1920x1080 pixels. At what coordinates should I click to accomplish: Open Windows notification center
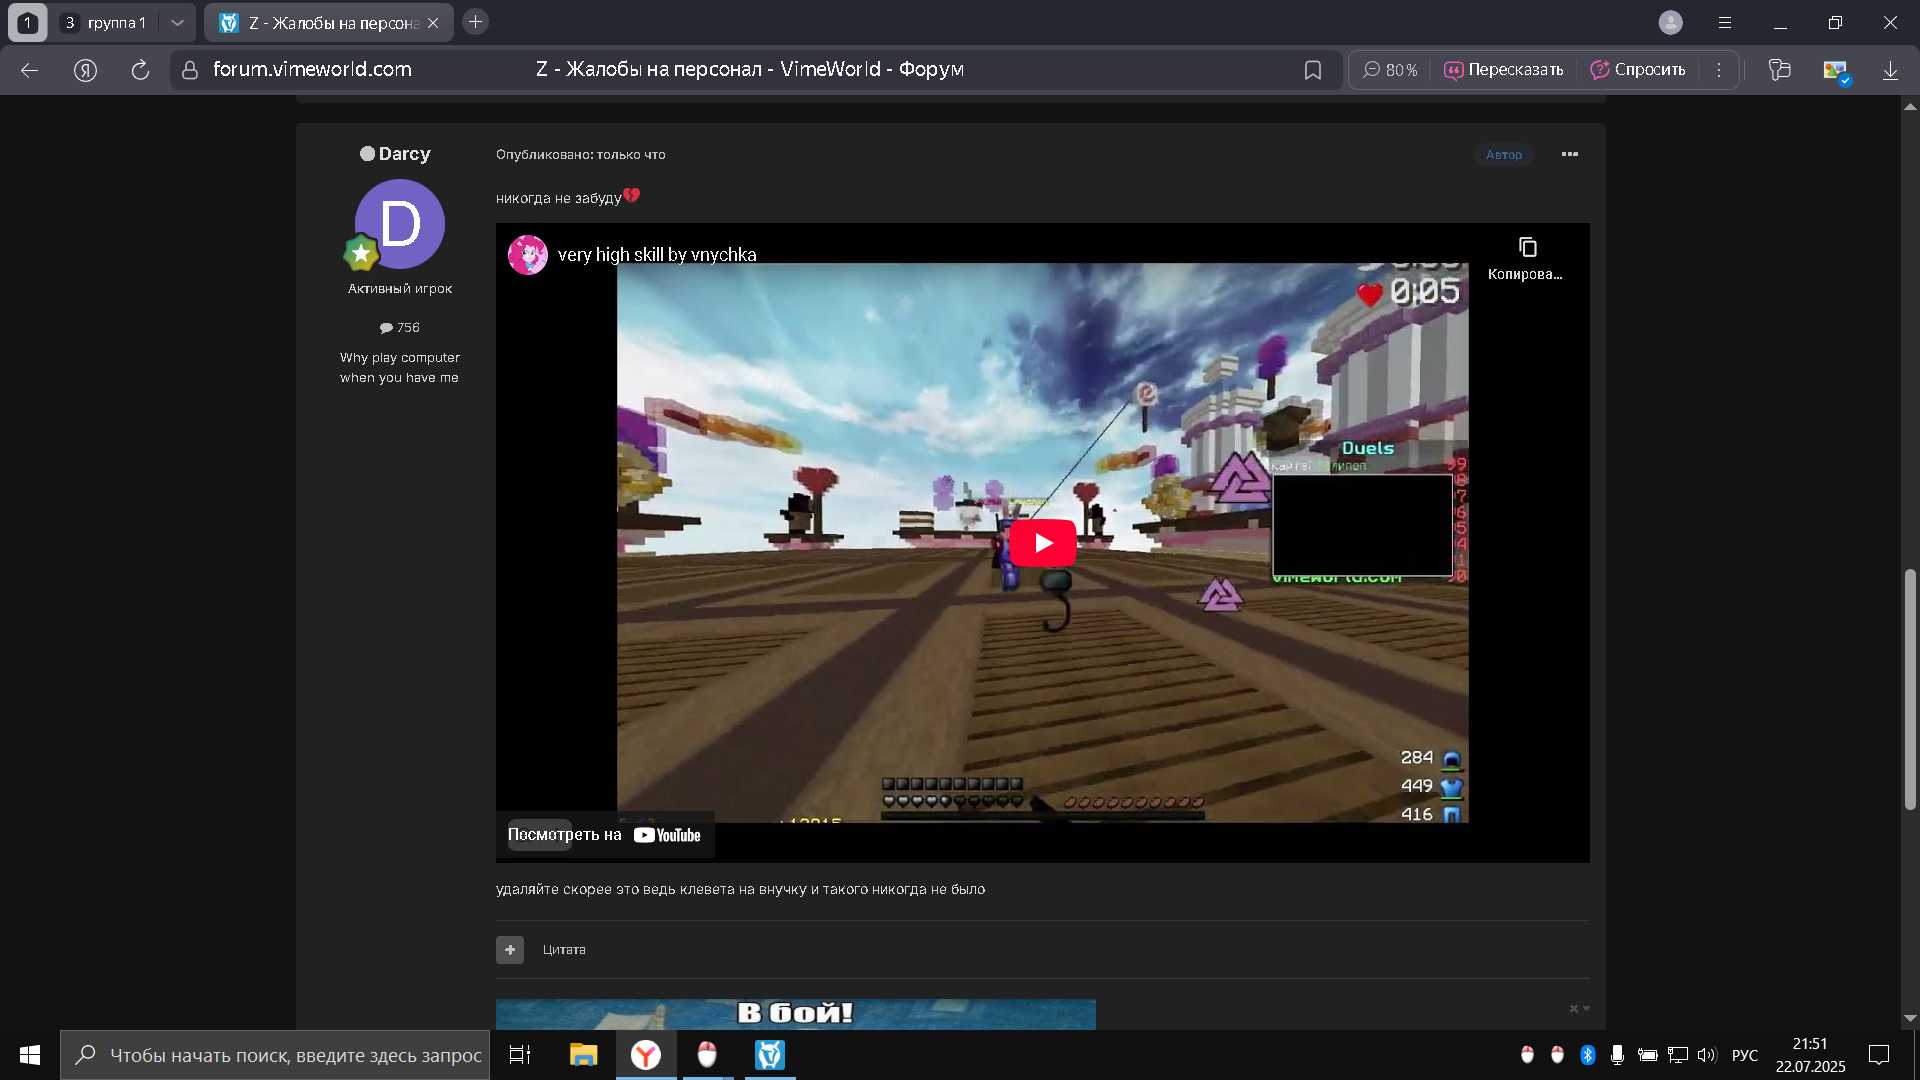point(1879,1055)
